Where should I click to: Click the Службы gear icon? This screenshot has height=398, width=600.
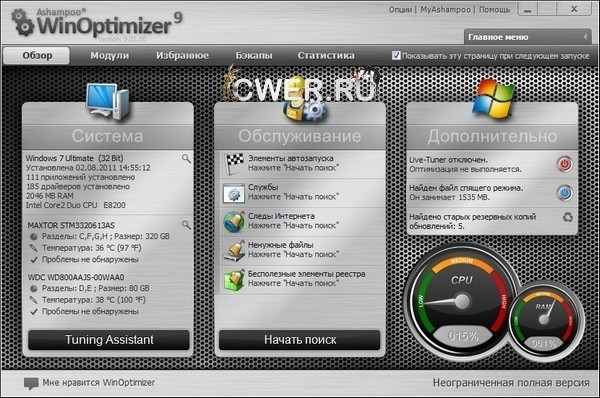pyautogui.click(x=233, y=193)
